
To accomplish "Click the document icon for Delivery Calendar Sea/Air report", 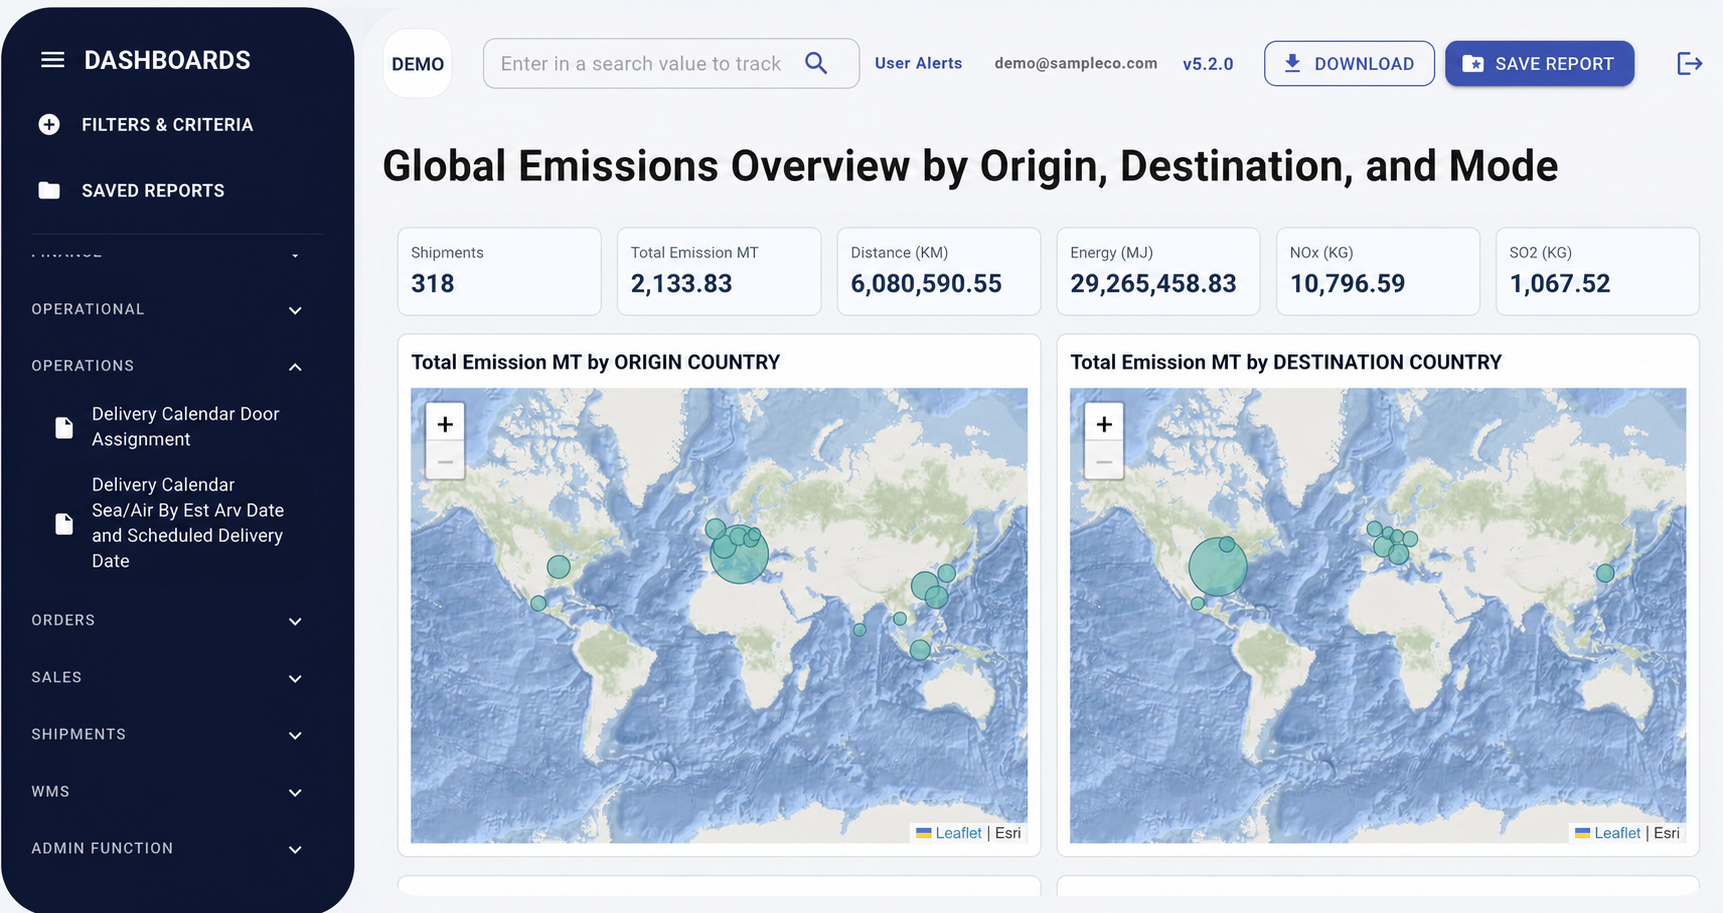I will (64, 523).
